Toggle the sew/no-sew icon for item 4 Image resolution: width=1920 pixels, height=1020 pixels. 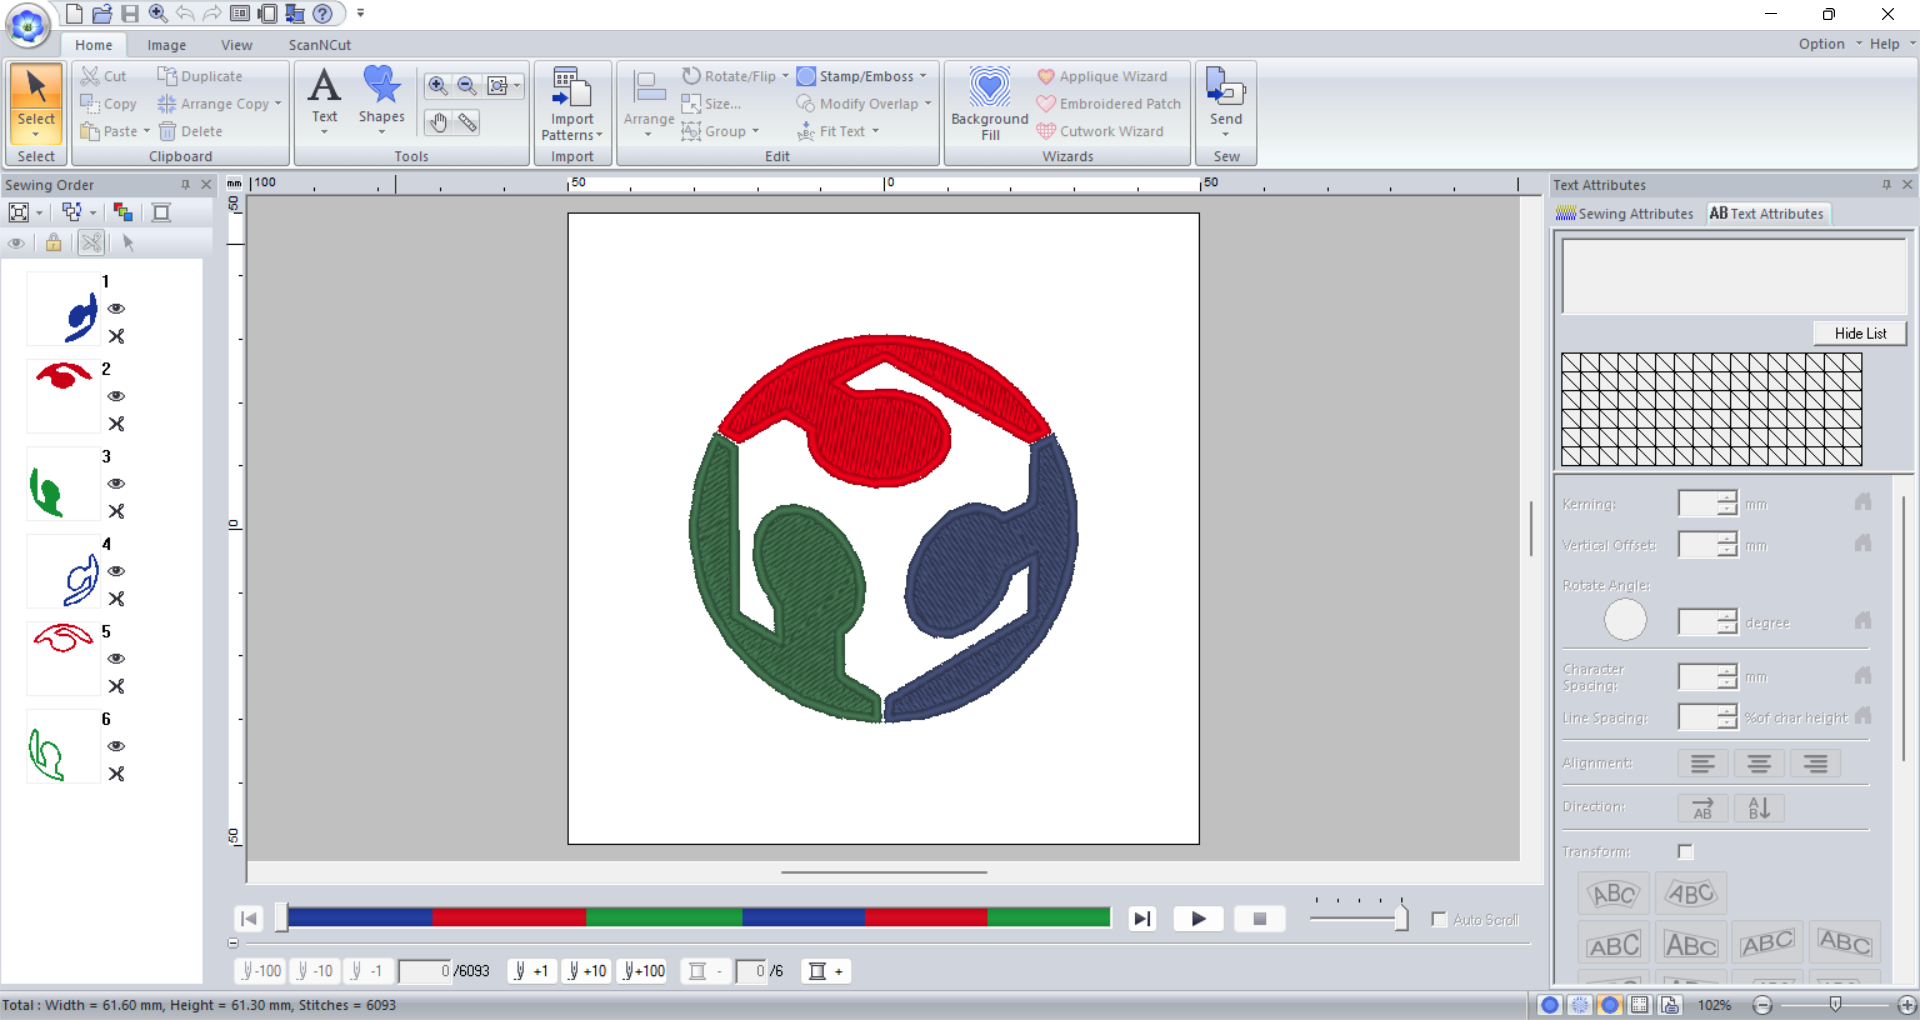116,599
